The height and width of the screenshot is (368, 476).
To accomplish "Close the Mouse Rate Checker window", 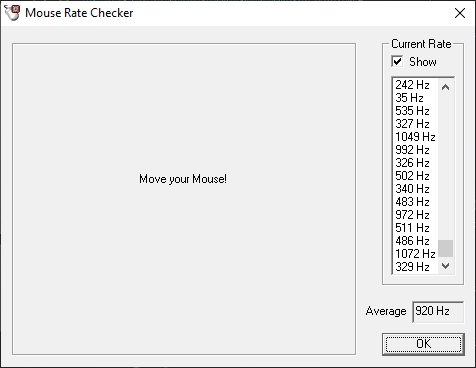I will point(460,13).
